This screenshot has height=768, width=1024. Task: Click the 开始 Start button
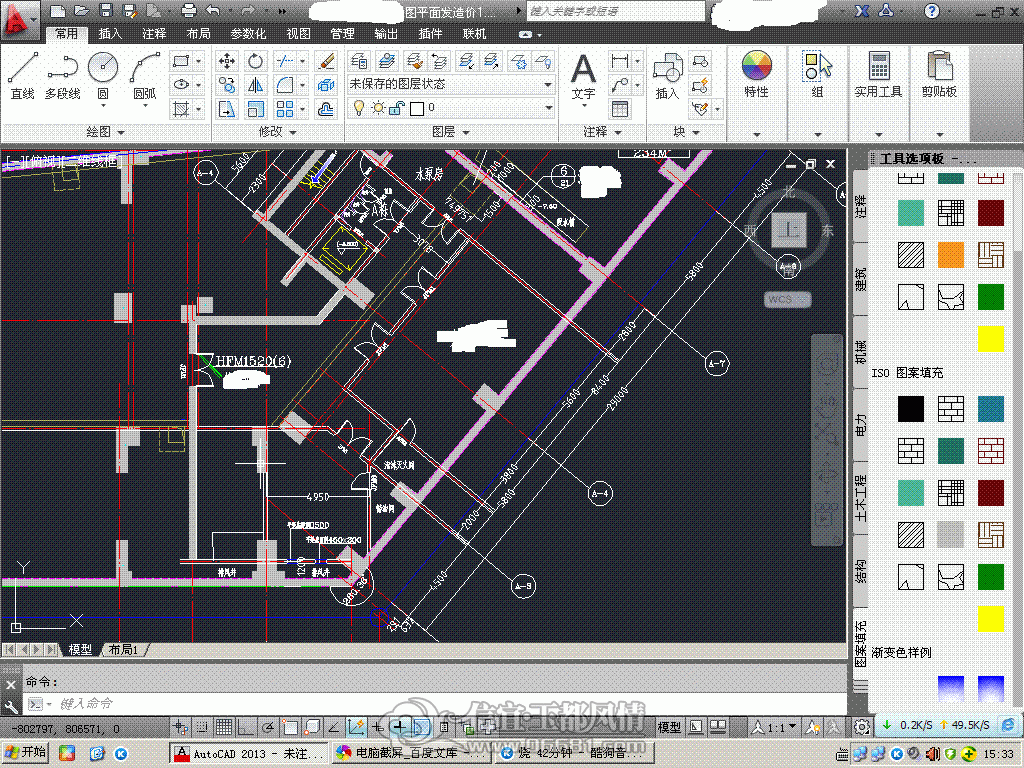(25, 753)
